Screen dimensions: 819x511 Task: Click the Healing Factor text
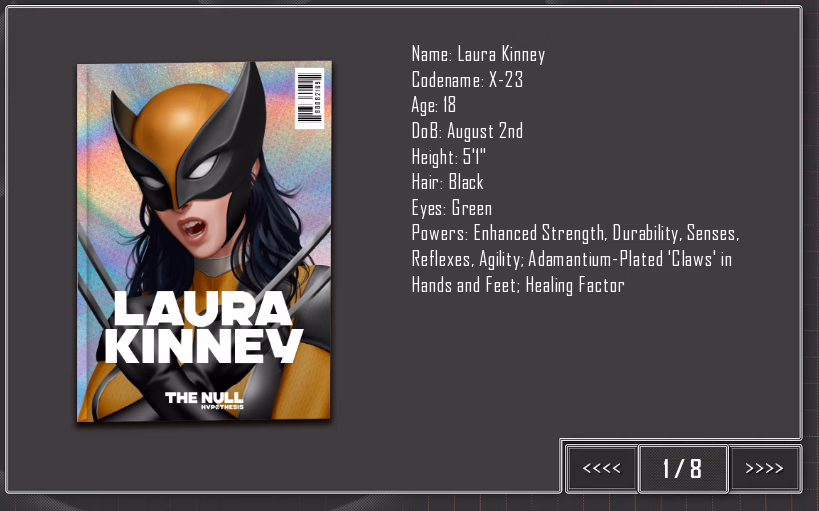point(575,285)
